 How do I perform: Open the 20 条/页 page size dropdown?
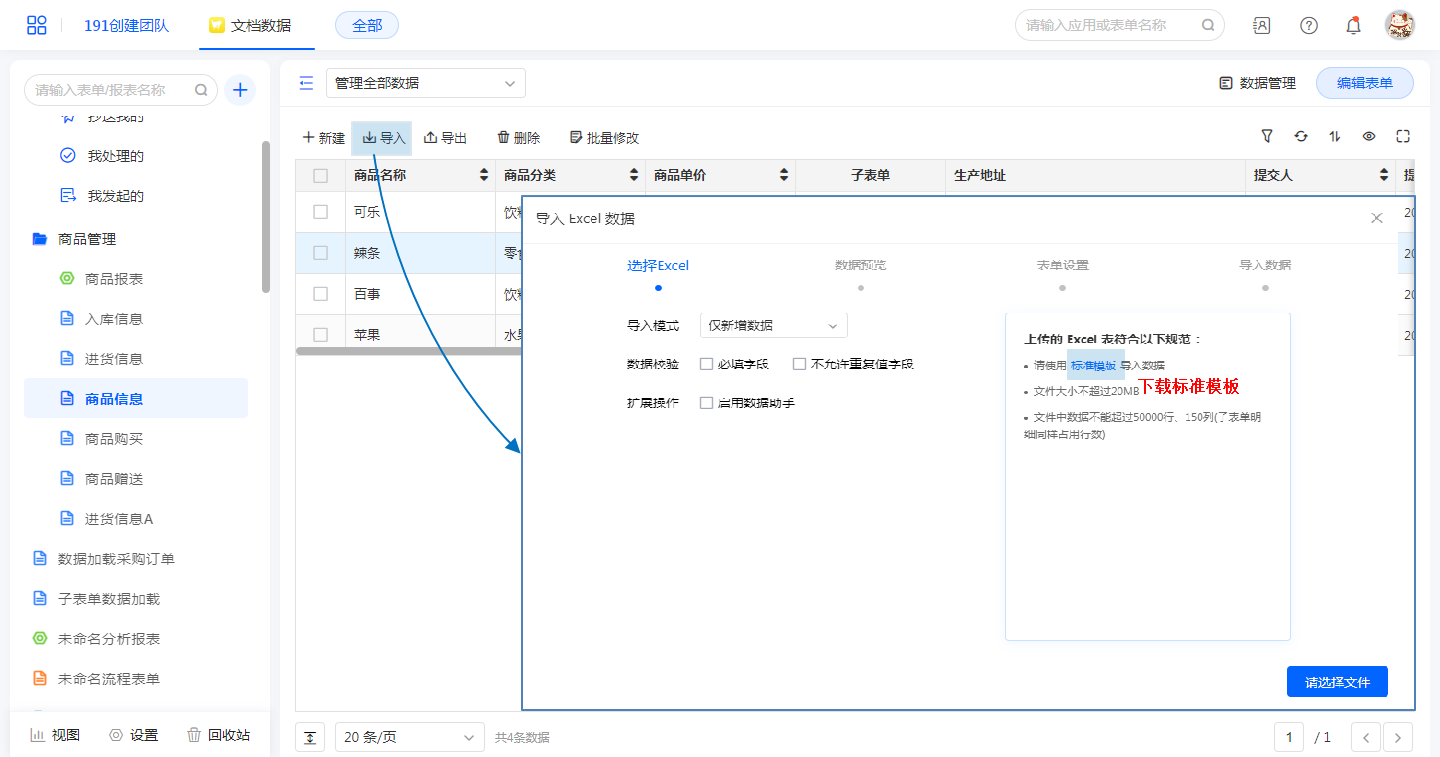pos(409,738)
